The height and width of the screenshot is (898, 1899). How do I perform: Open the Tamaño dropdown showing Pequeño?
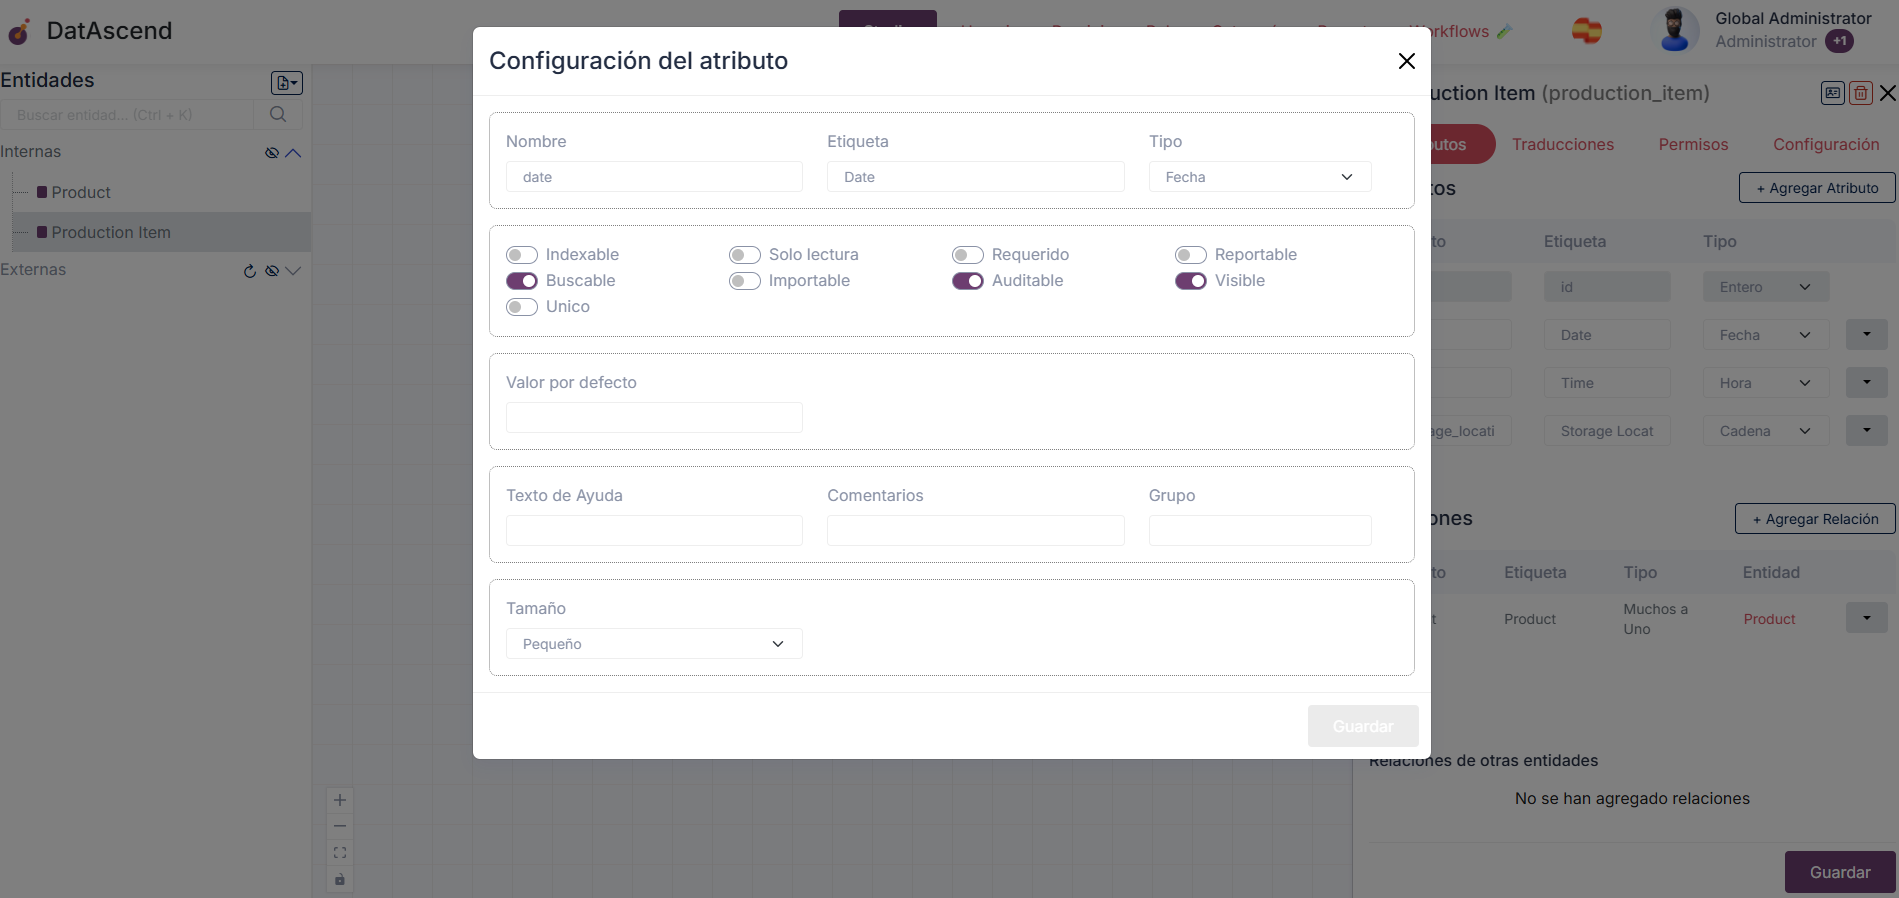click(x=654, y=644)
